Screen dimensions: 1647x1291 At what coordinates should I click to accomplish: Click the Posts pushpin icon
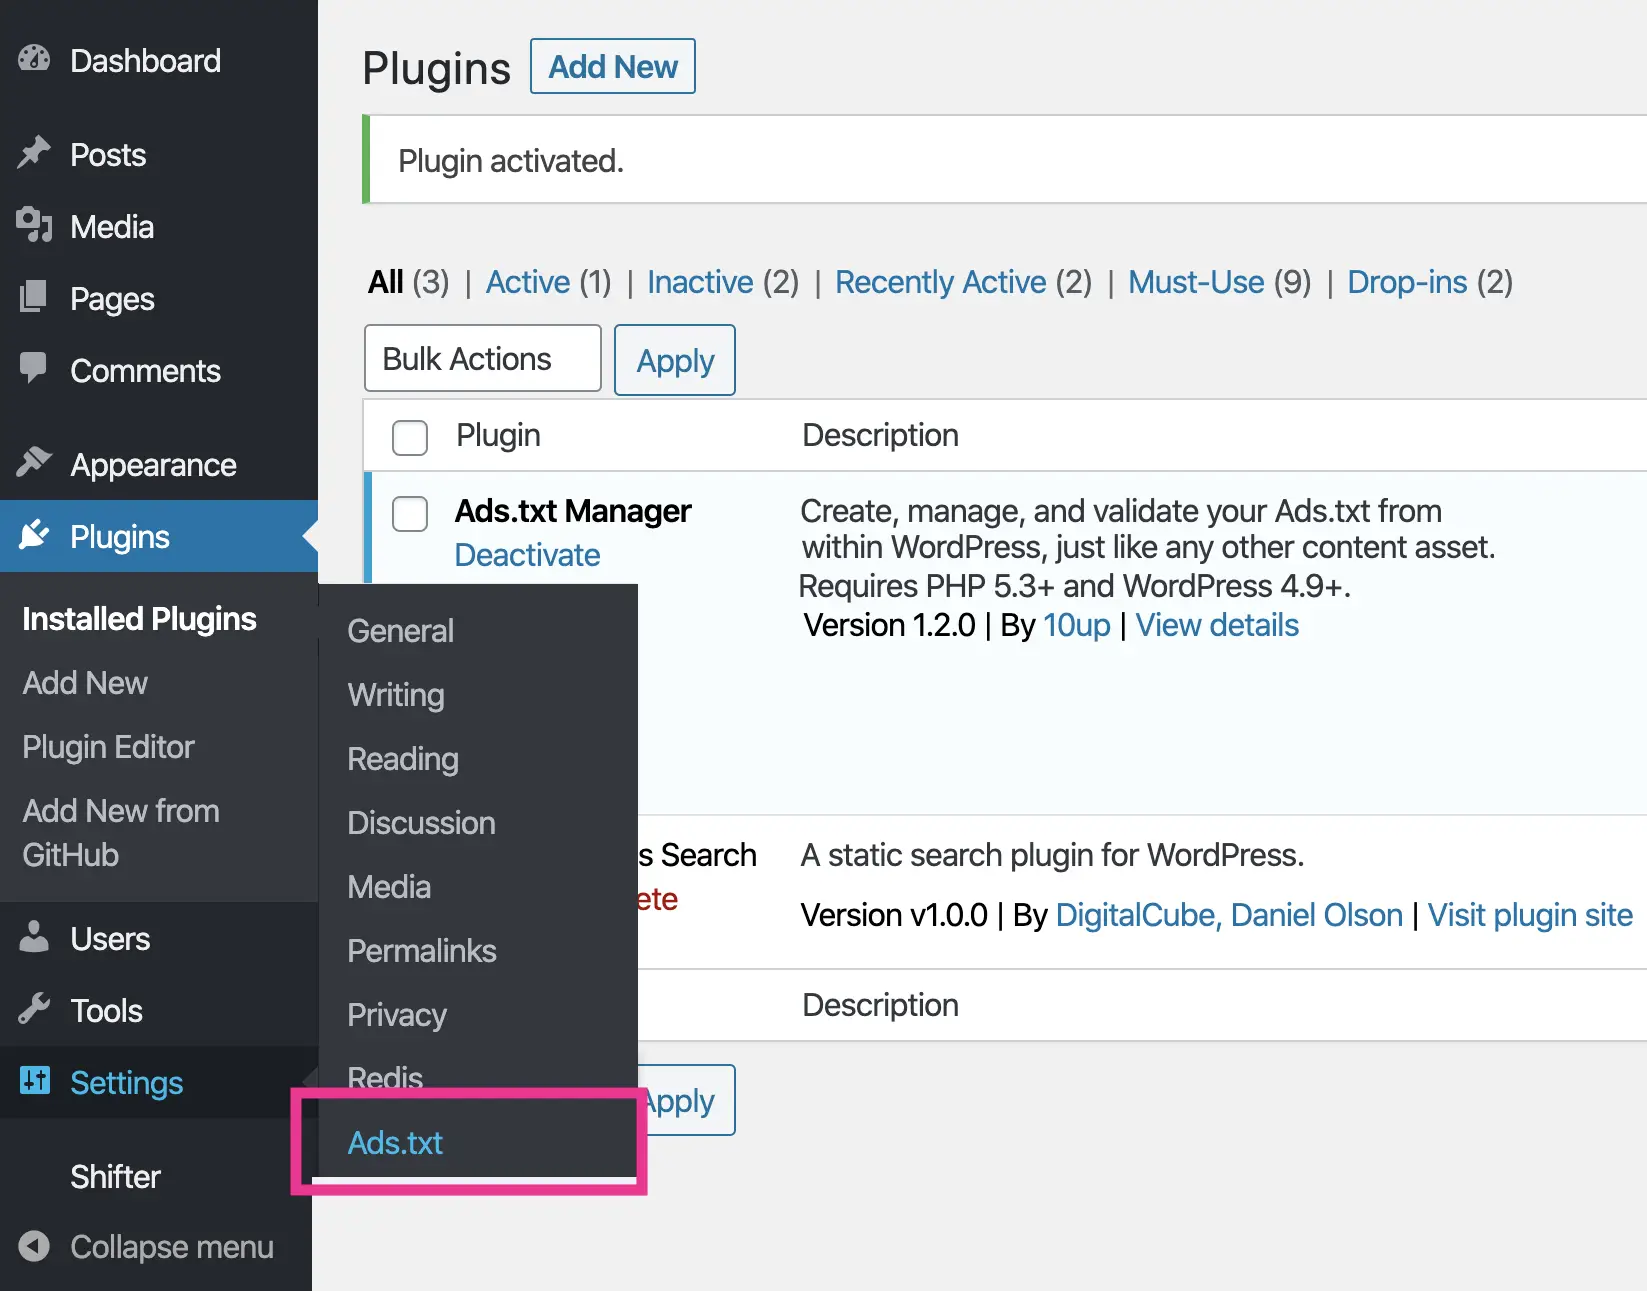[34, 153]
